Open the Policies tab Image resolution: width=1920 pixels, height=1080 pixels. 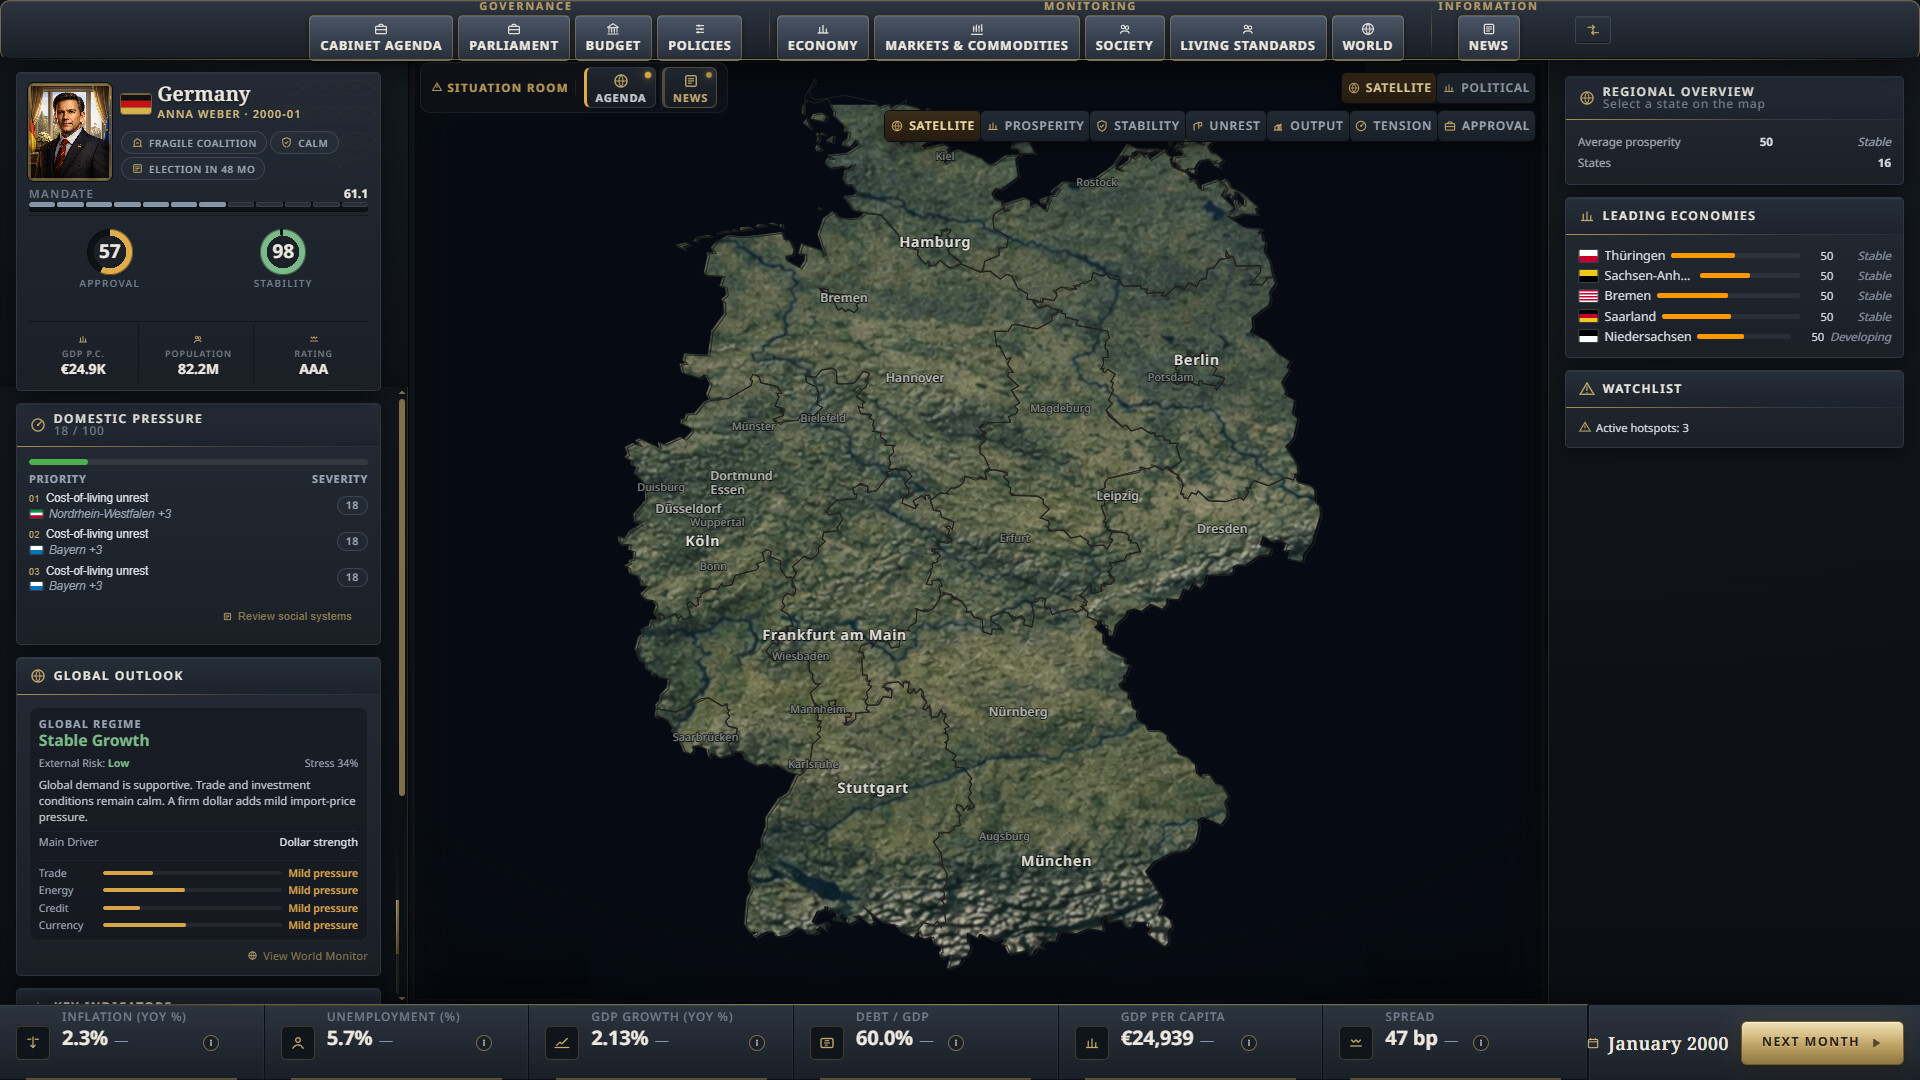coord(699,38)
